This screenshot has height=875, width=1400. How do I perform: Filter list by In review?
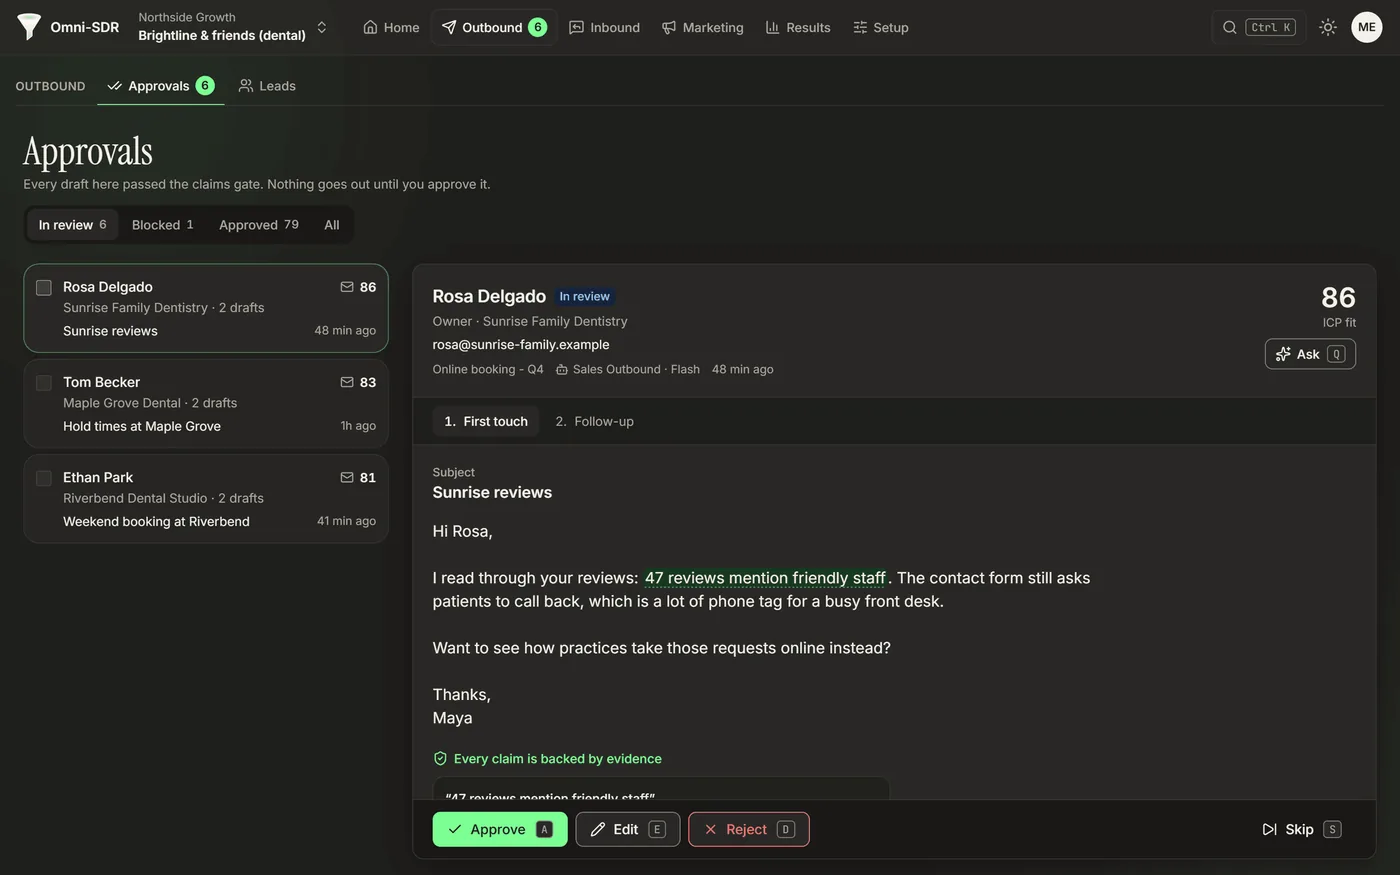tap(72, 225)
